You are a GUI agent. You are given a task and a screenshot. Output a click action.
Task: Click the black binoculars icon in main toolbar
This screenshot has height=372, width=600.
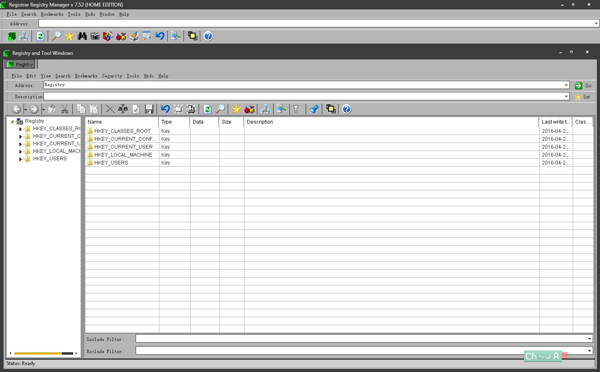pos(82,36)
